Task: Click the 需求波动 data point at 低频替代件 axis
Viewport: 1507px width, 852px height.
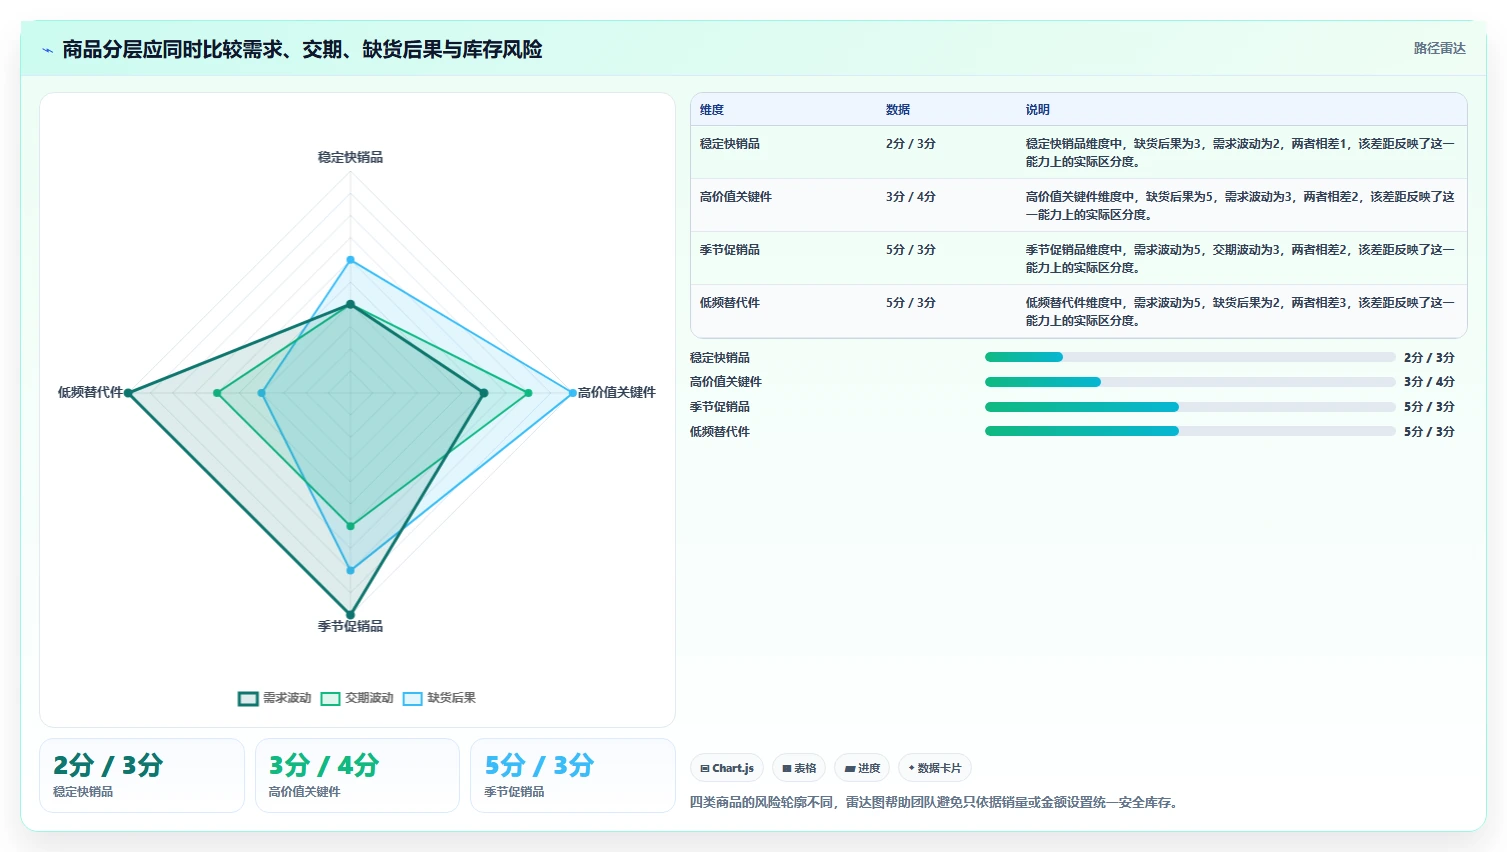Action: 128,393
